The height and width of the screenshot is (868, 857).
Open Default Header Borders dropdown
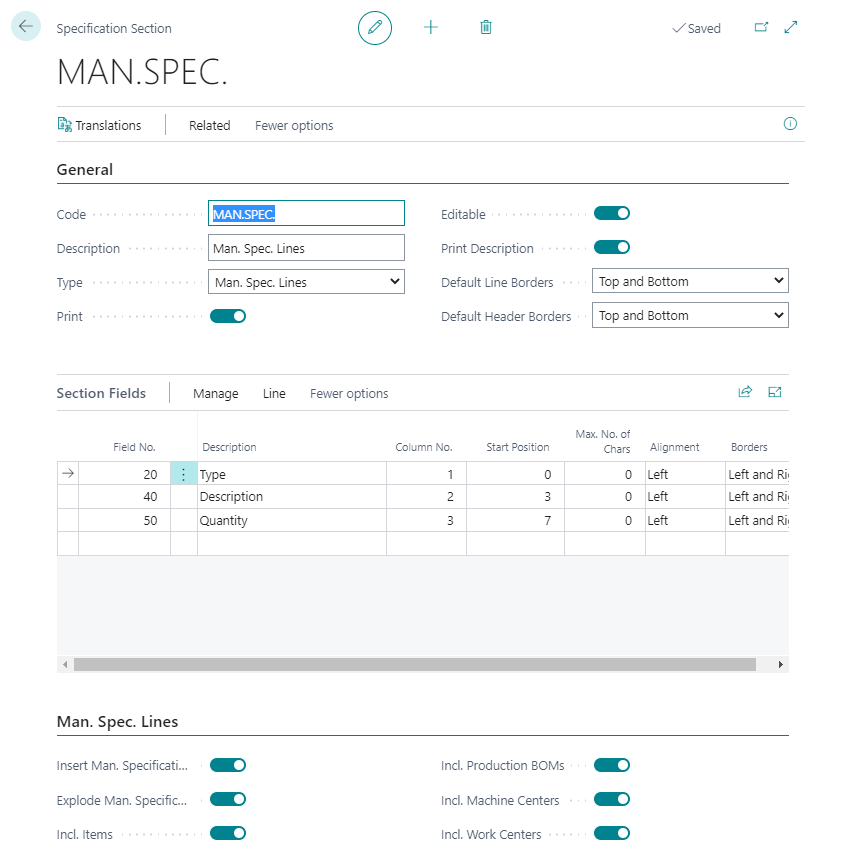[690, 316]
